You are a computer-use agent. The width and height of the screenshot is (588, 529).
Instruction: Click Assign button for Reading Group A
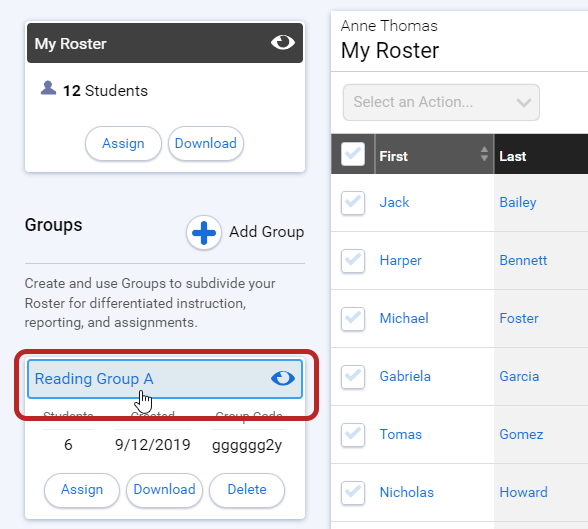82,490
